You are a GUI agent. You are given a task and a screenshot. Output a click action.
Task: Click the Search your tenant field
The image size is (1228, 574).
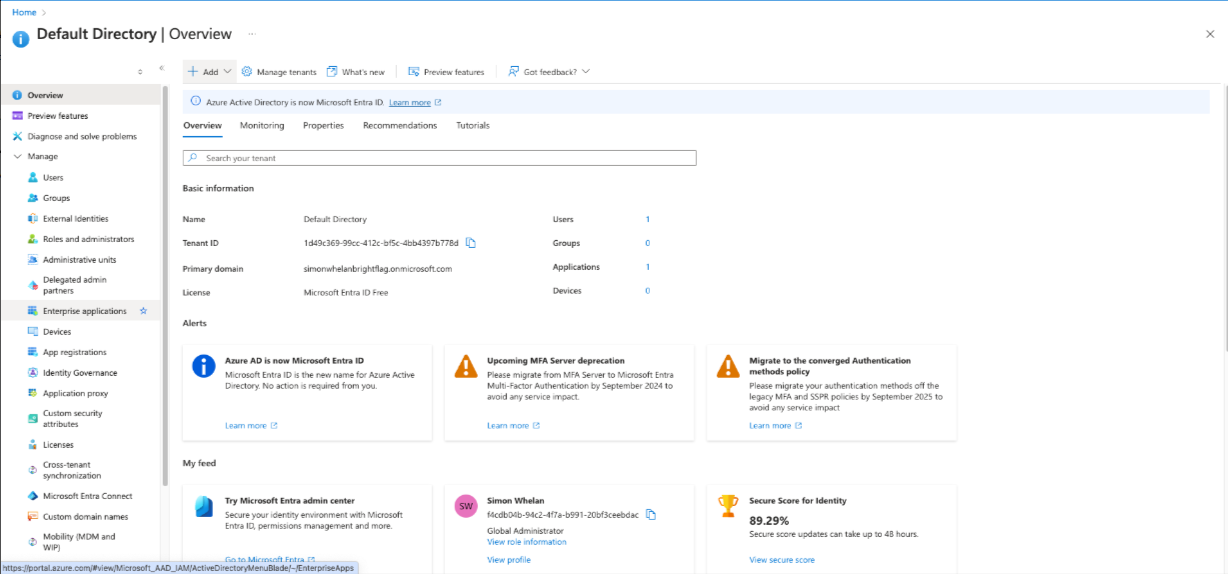click(x=440, y=158)
